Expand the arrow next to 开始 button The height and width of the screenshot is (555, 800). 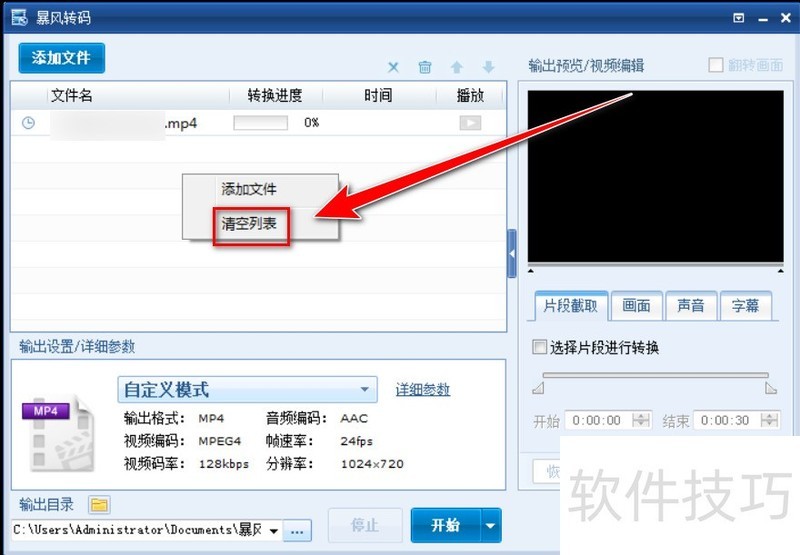pos(490,525)
